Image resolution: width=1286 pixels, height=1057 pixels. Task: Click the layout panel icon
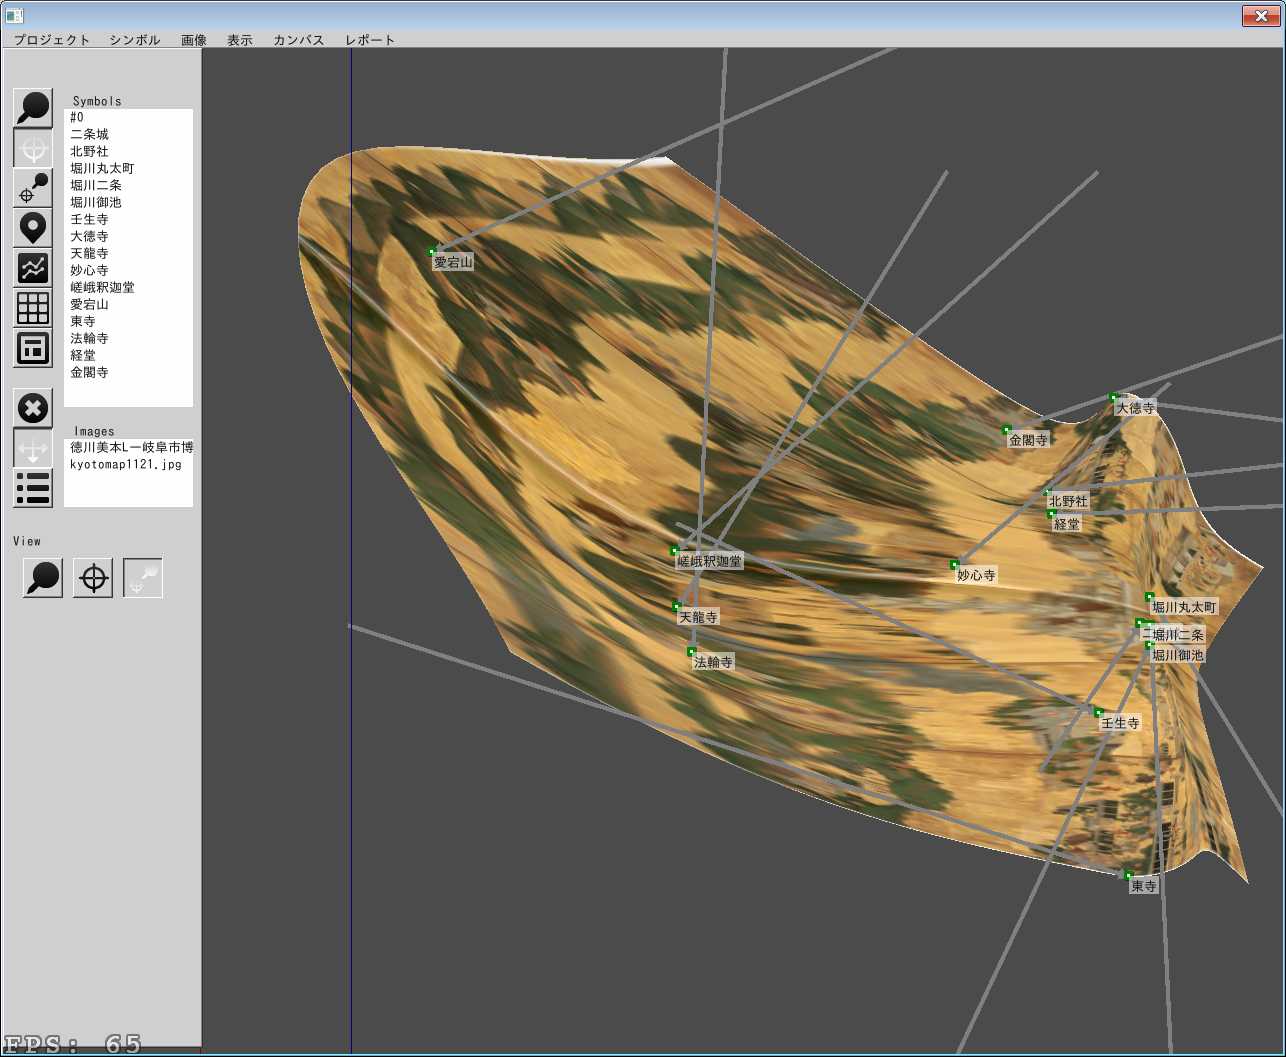pyautogui.click(x=33, y=348)
